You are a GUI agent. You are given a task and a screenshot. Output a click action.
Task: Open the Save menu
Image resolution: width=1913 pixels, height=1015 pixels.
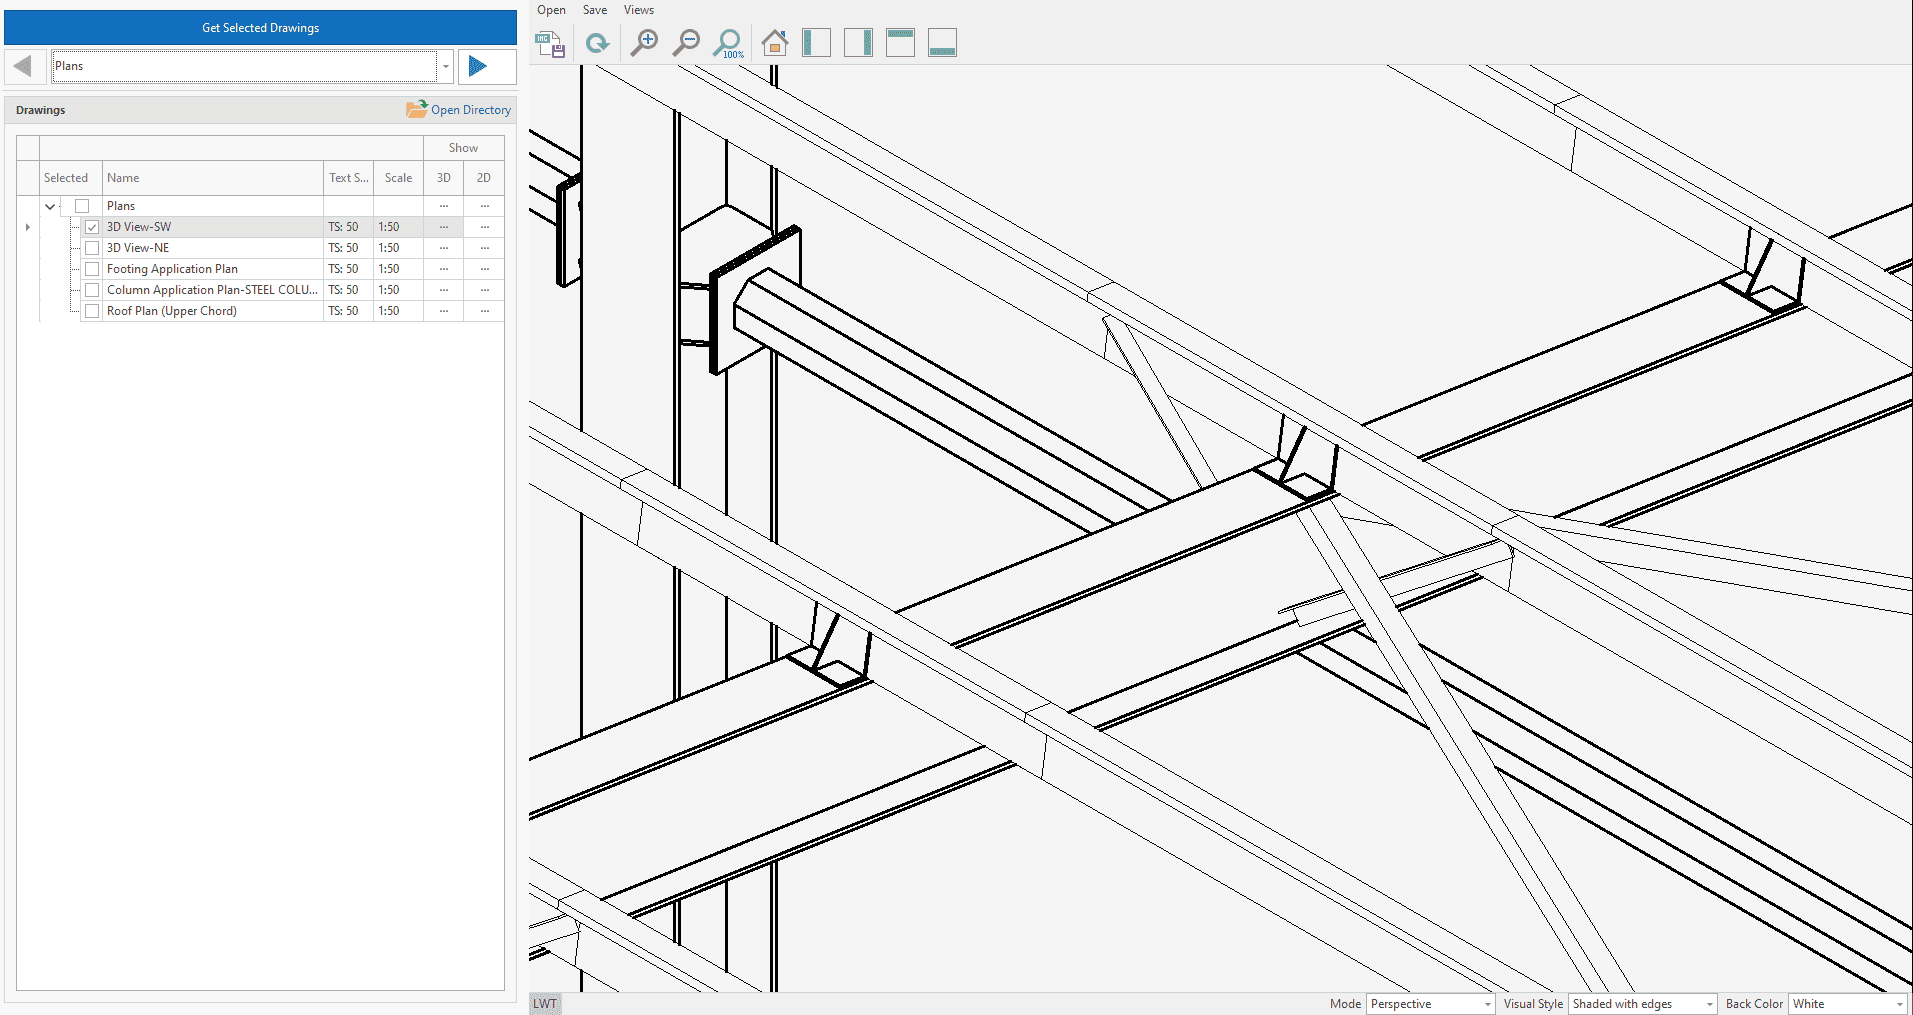pyautogui.click(x=595, y=10)
